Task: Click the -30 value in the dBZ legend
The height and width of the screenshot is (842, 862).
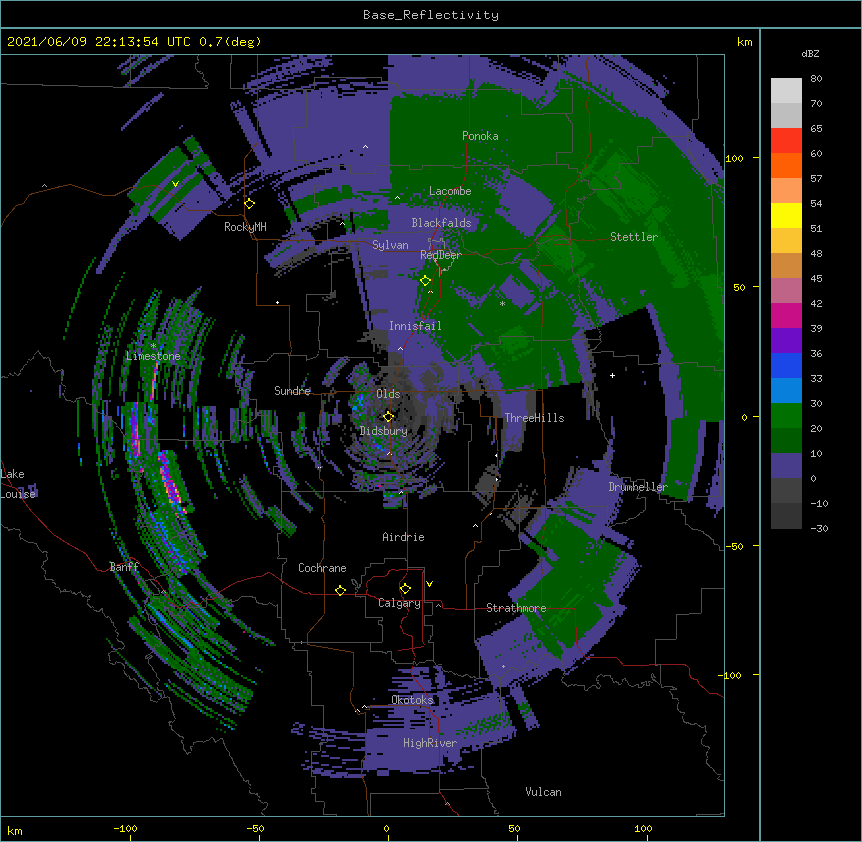Action: (819, 528)
